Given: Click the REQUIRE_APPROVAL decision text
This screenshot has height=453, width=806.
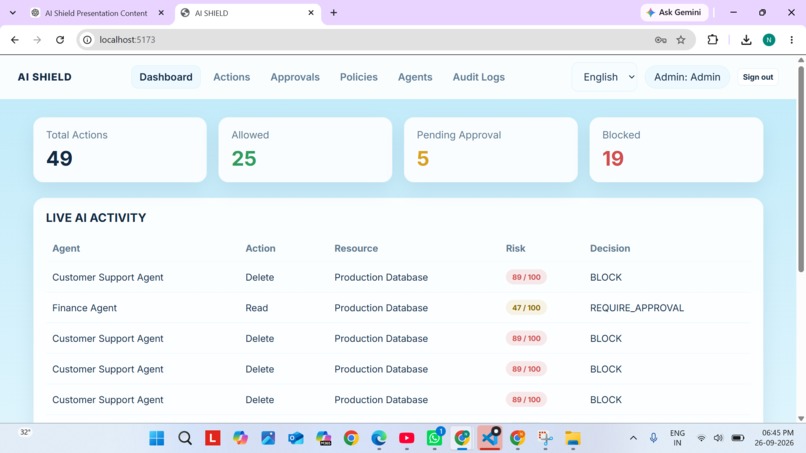Looking at the screenshot, I should (637, 308).
